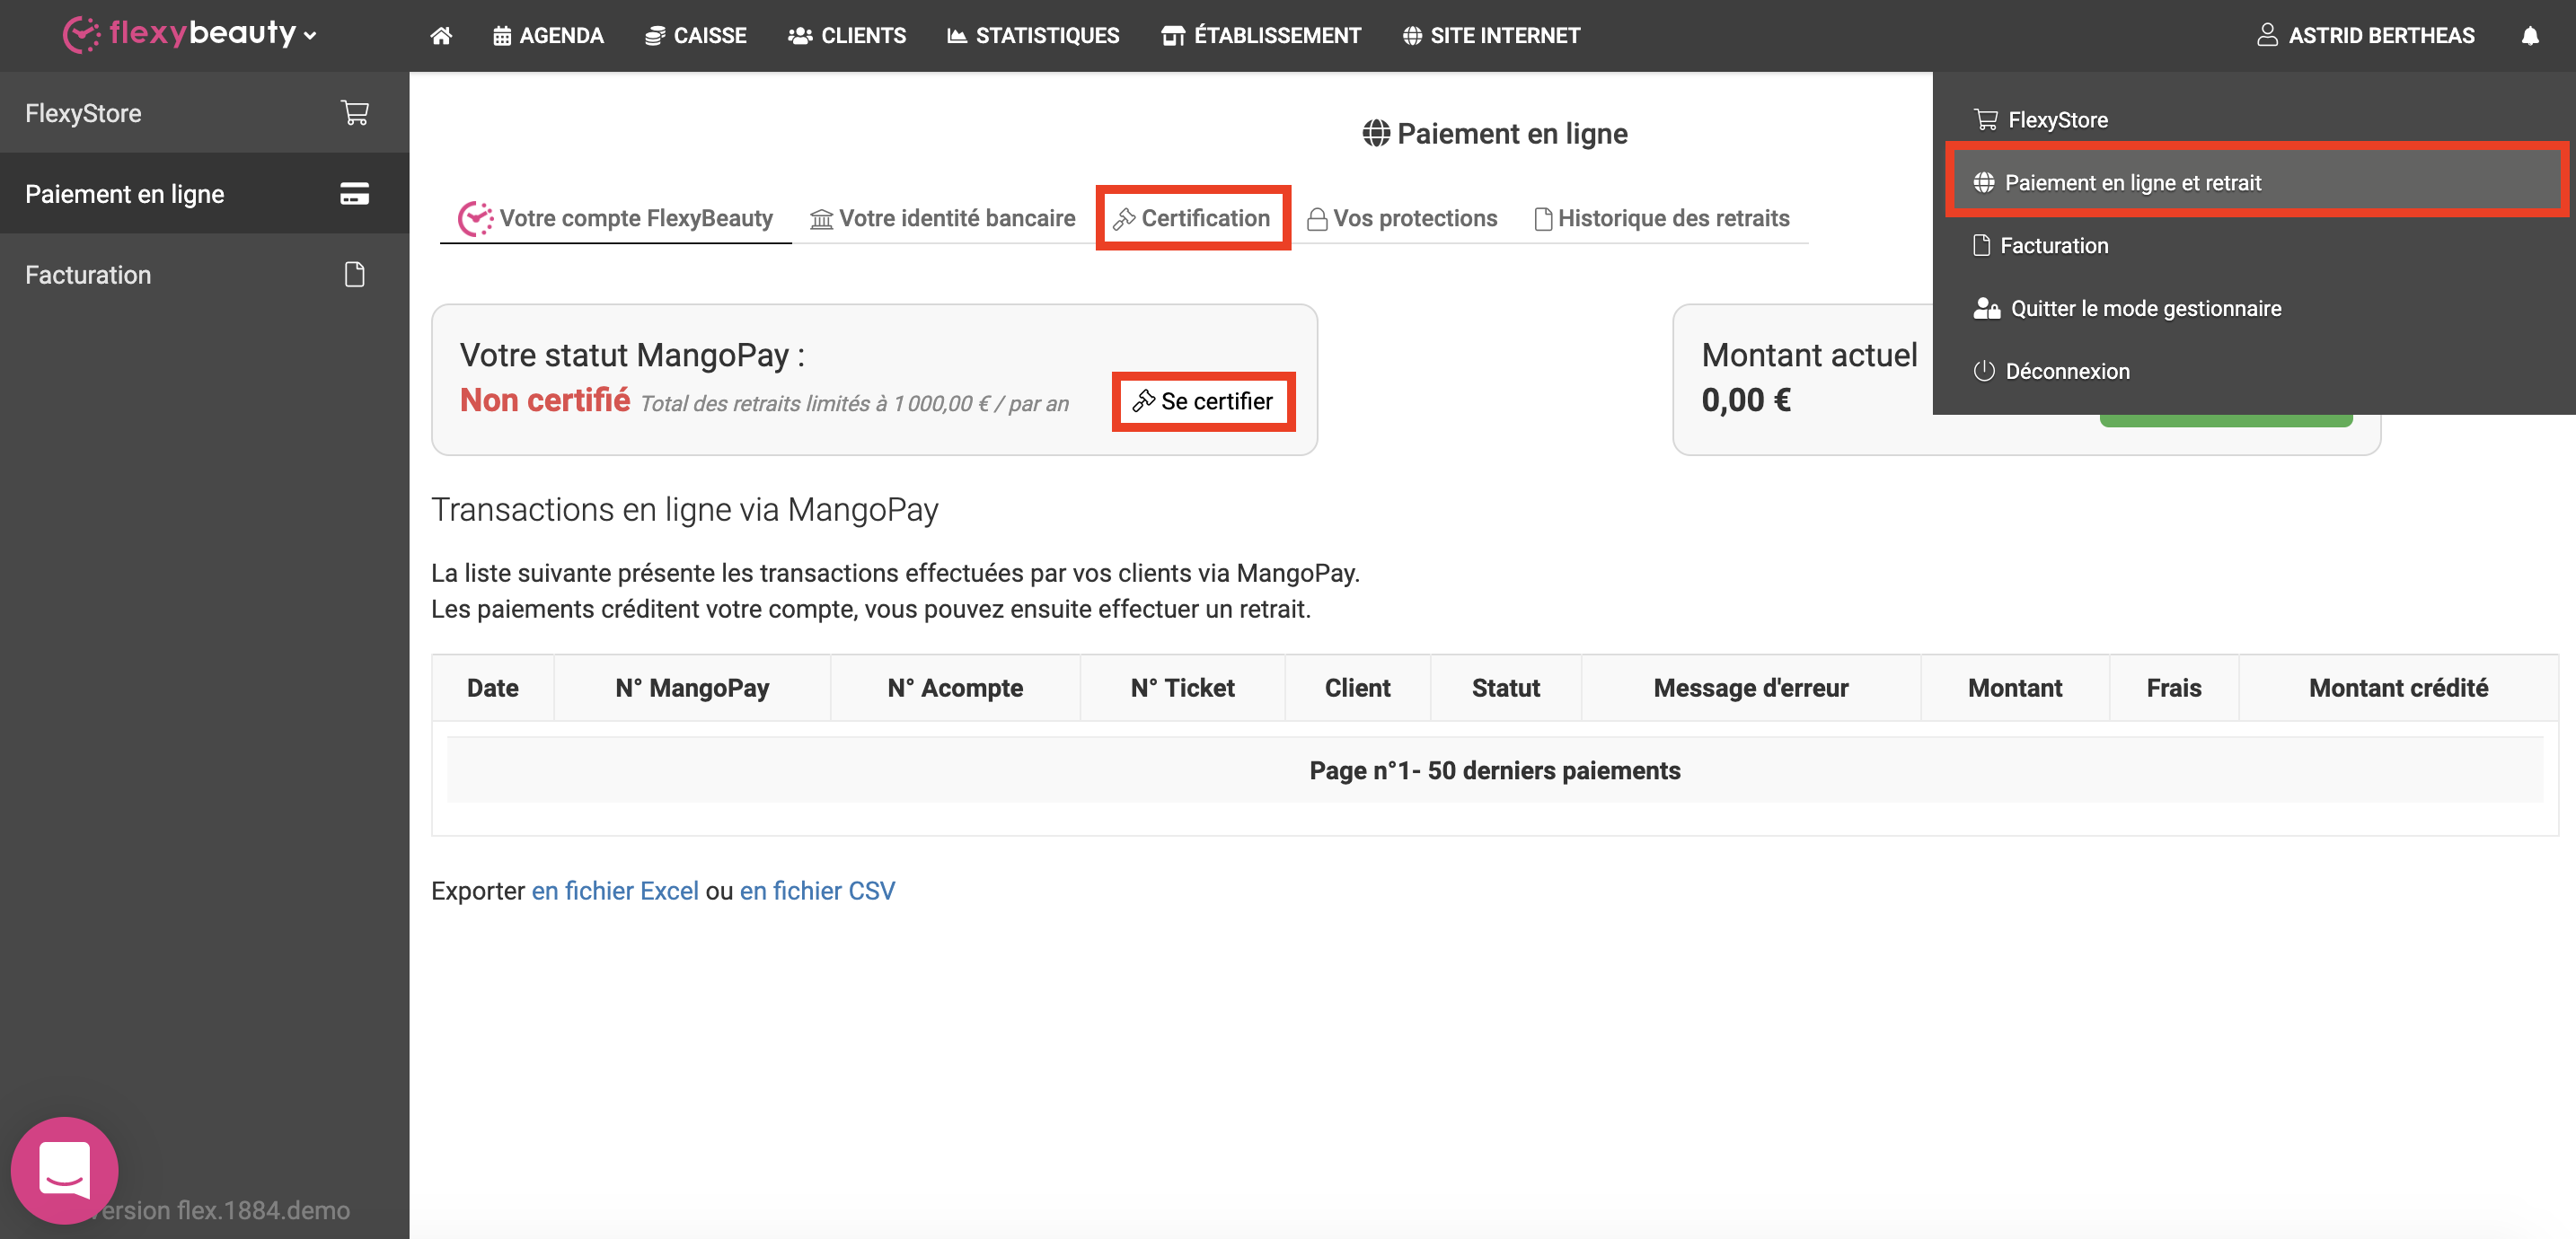
Task: Click Déconnexion to log out
Action: pos(2253,372)
